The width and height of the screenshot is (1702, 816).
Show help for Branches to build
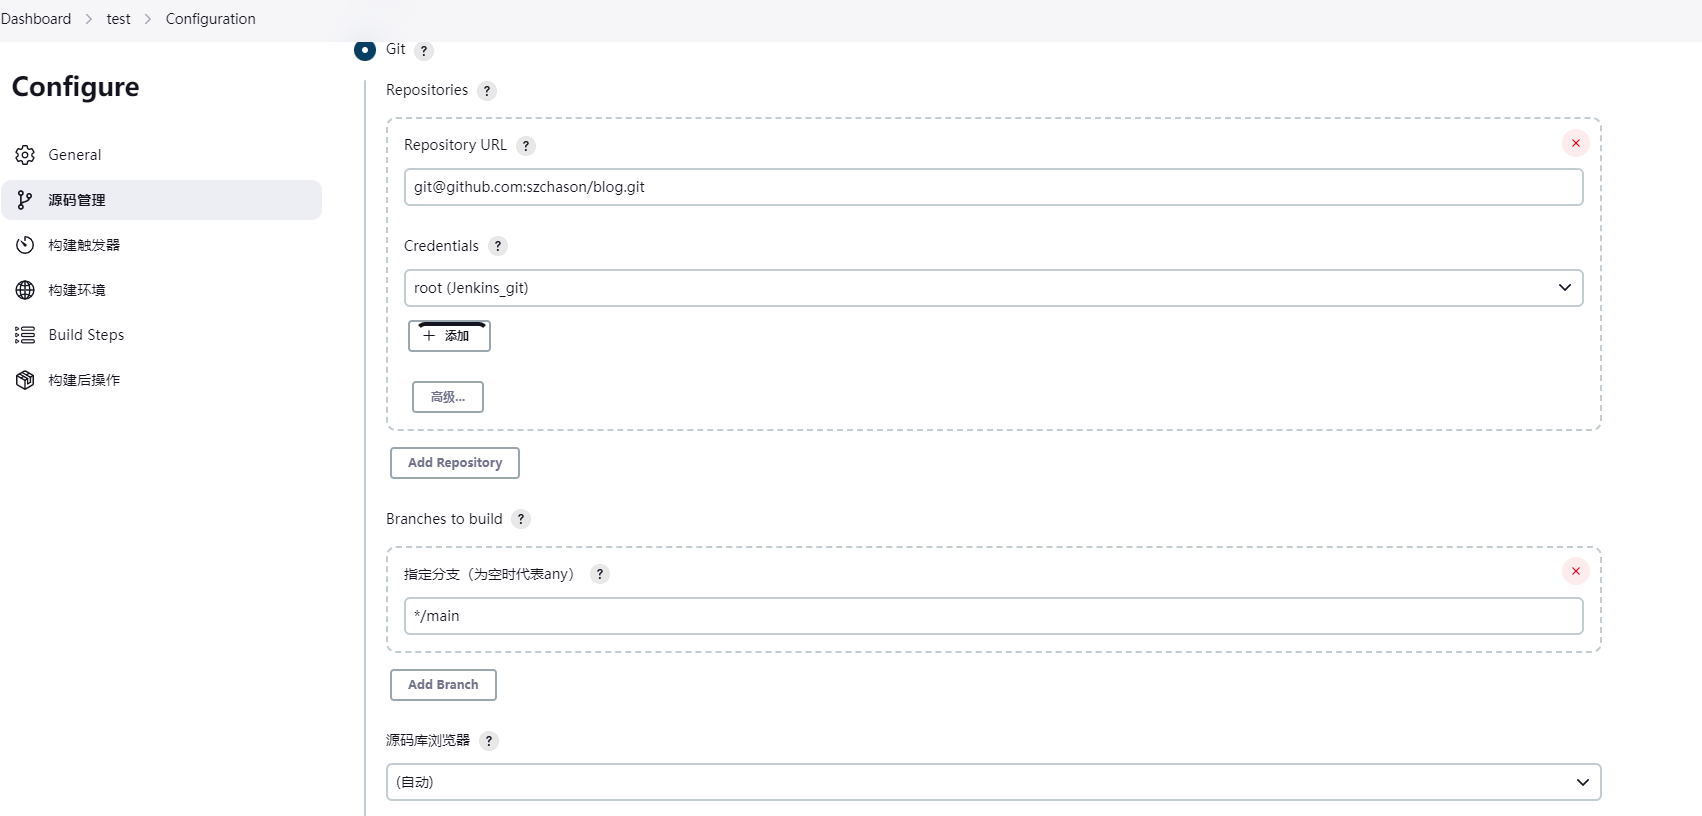point(521,519)
